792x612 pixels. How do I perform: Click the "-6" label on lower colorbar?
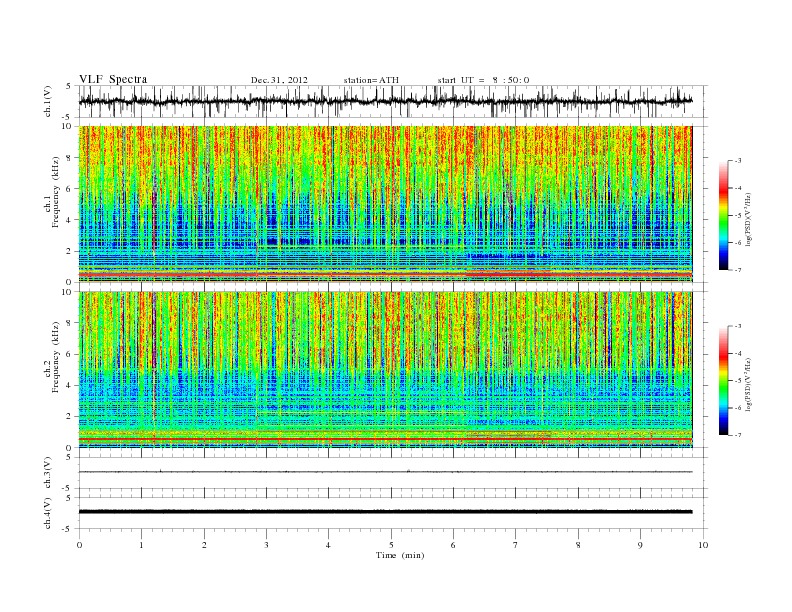tap(738, 408)
